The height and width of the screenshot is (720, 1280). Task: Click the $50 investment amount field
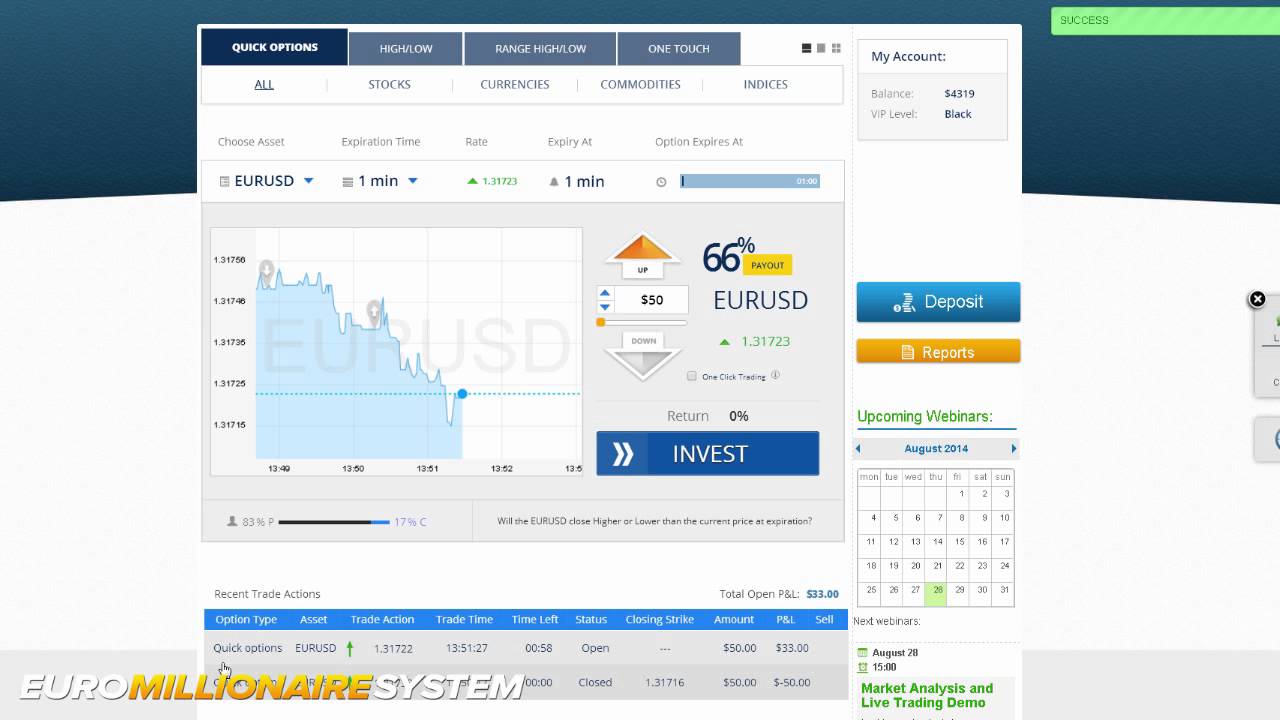click(652, 300)
